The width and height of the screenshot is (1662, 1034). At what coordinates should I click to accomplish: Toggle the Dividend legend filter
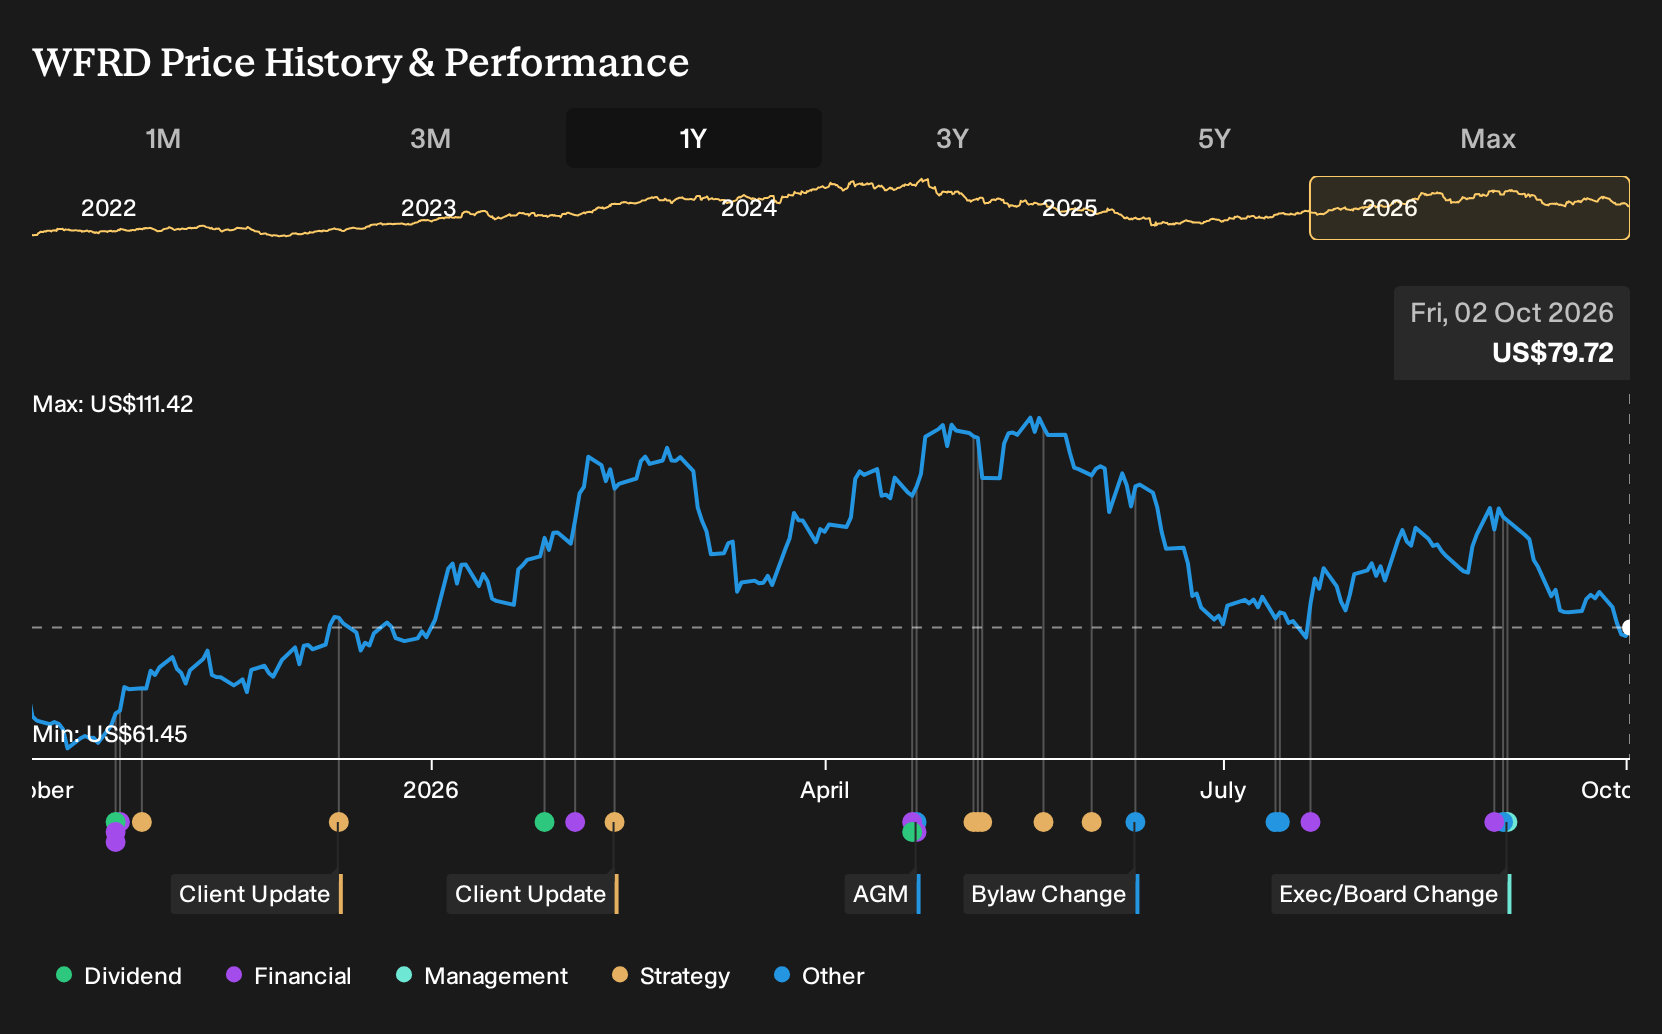pos(119,976)
